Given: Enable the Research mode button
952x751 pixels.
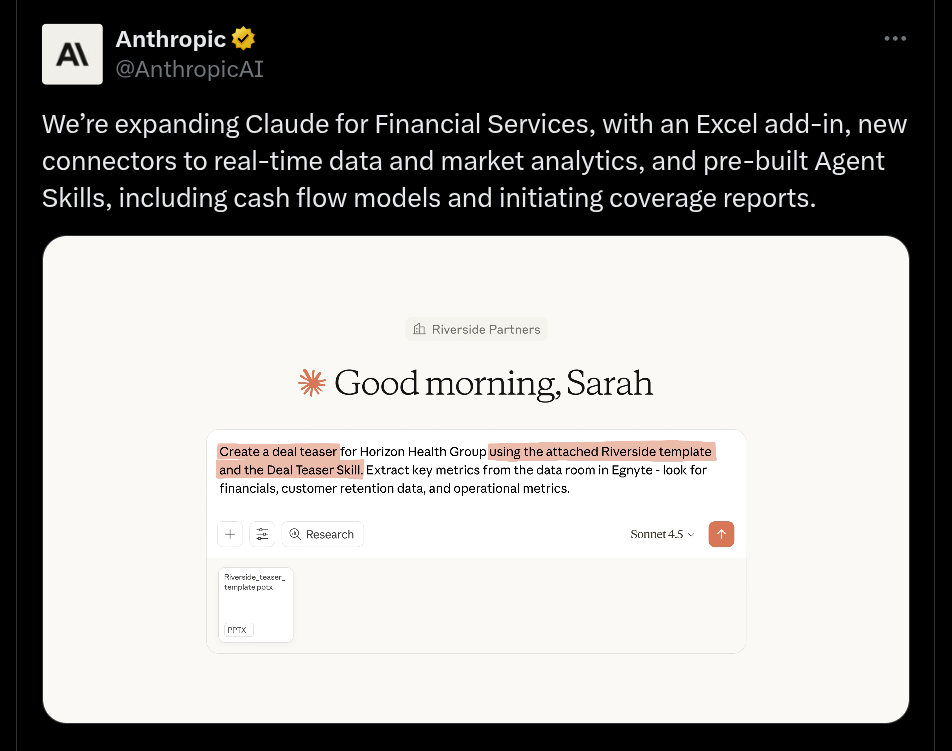Looking at the screenshot, I should [x=322, y=534].
